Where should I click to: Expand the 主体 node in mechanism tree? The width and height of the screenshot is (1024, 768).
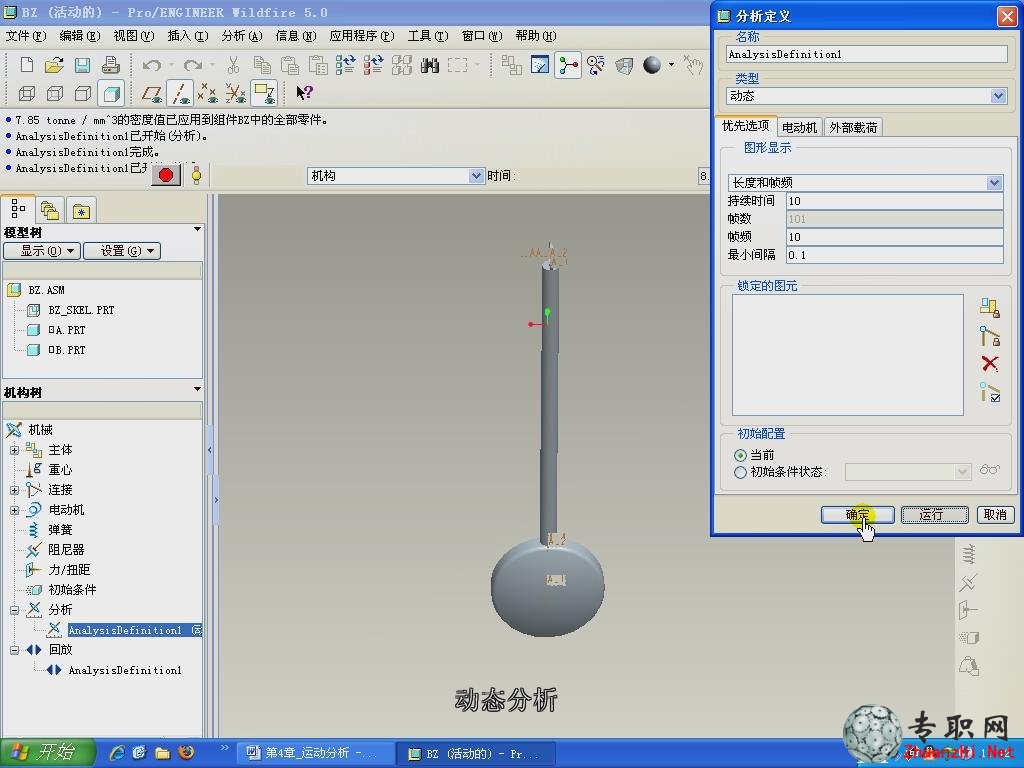tap(14, 450)
